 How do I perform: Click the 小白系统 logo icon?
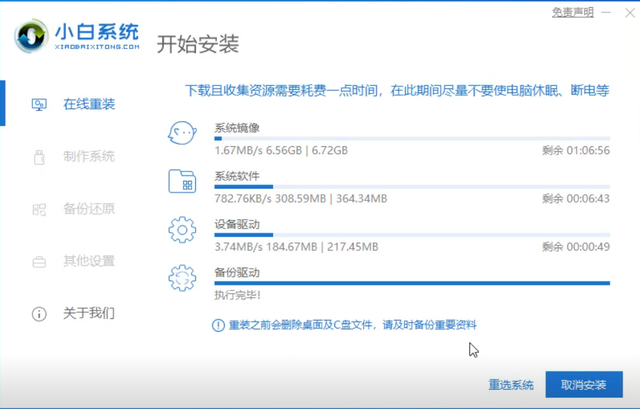coord(31,36)
